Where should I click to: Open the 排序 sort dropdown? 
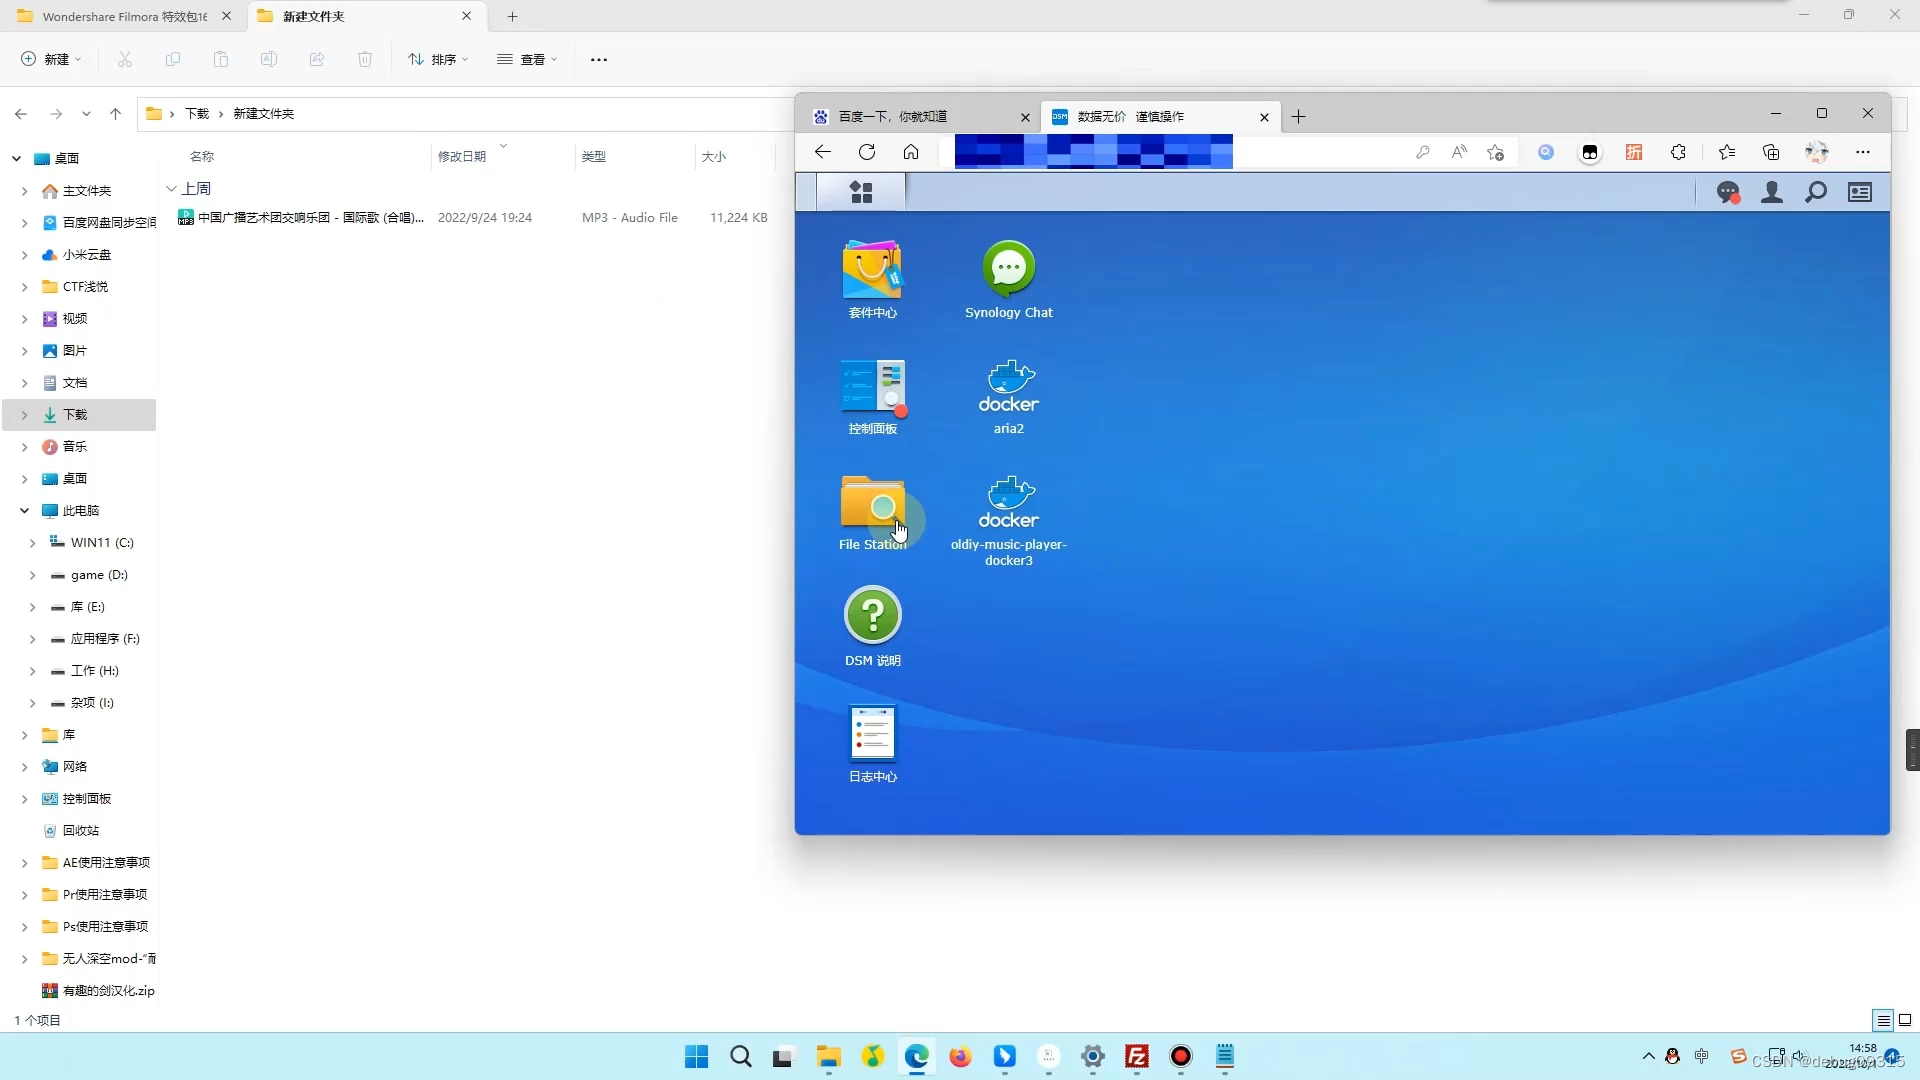coord(438,60)
